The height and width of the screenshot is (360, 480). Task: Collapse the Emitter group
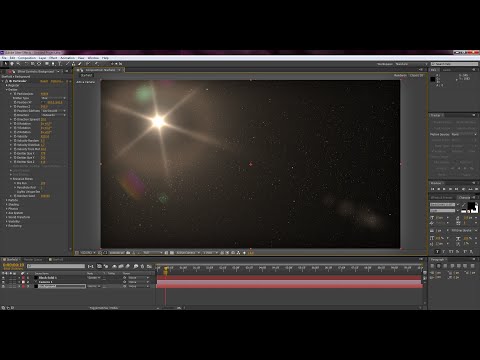(x=6, y=90)
